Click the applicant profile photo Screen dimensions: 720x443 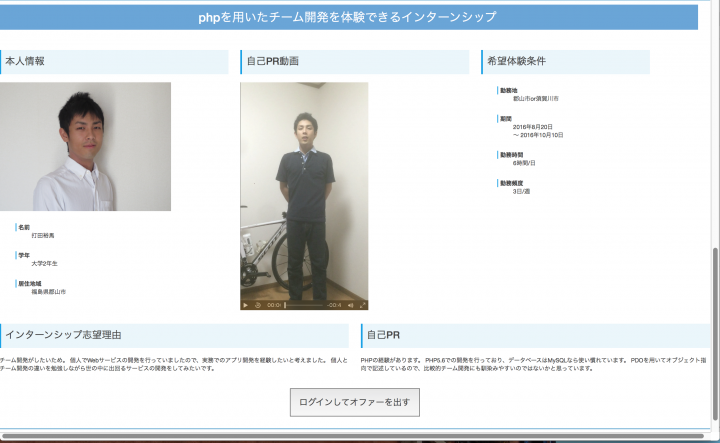(86, 147)
